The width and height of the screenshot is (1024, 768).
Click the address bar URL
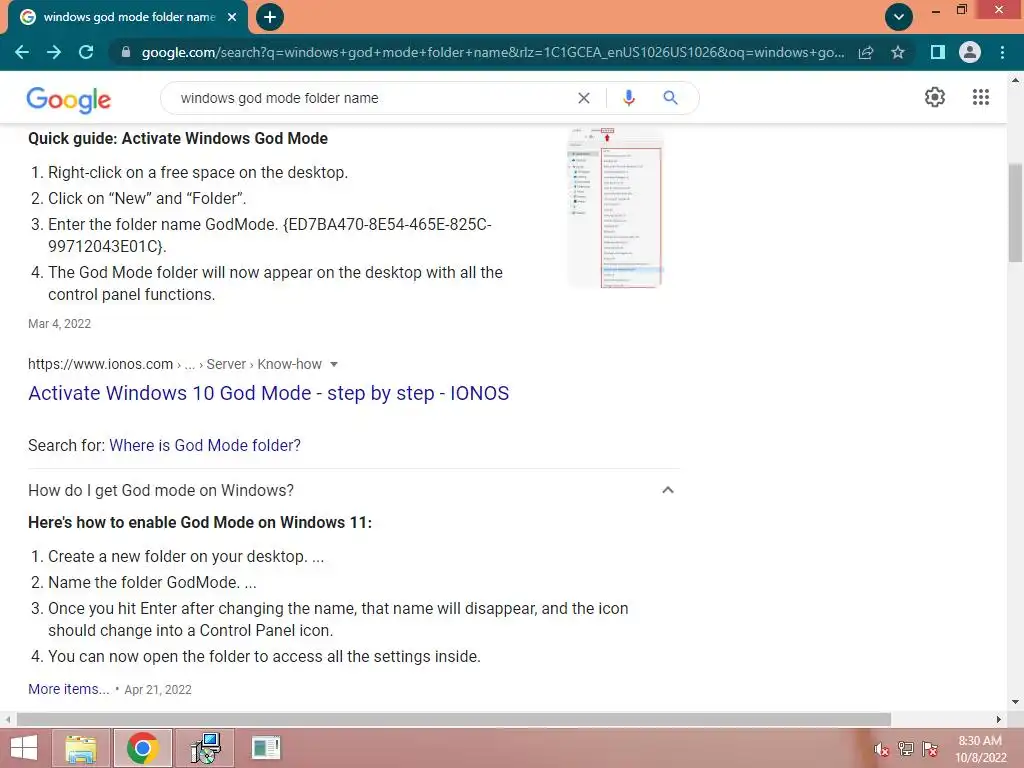pyautogui.click(x=492, y=52)
